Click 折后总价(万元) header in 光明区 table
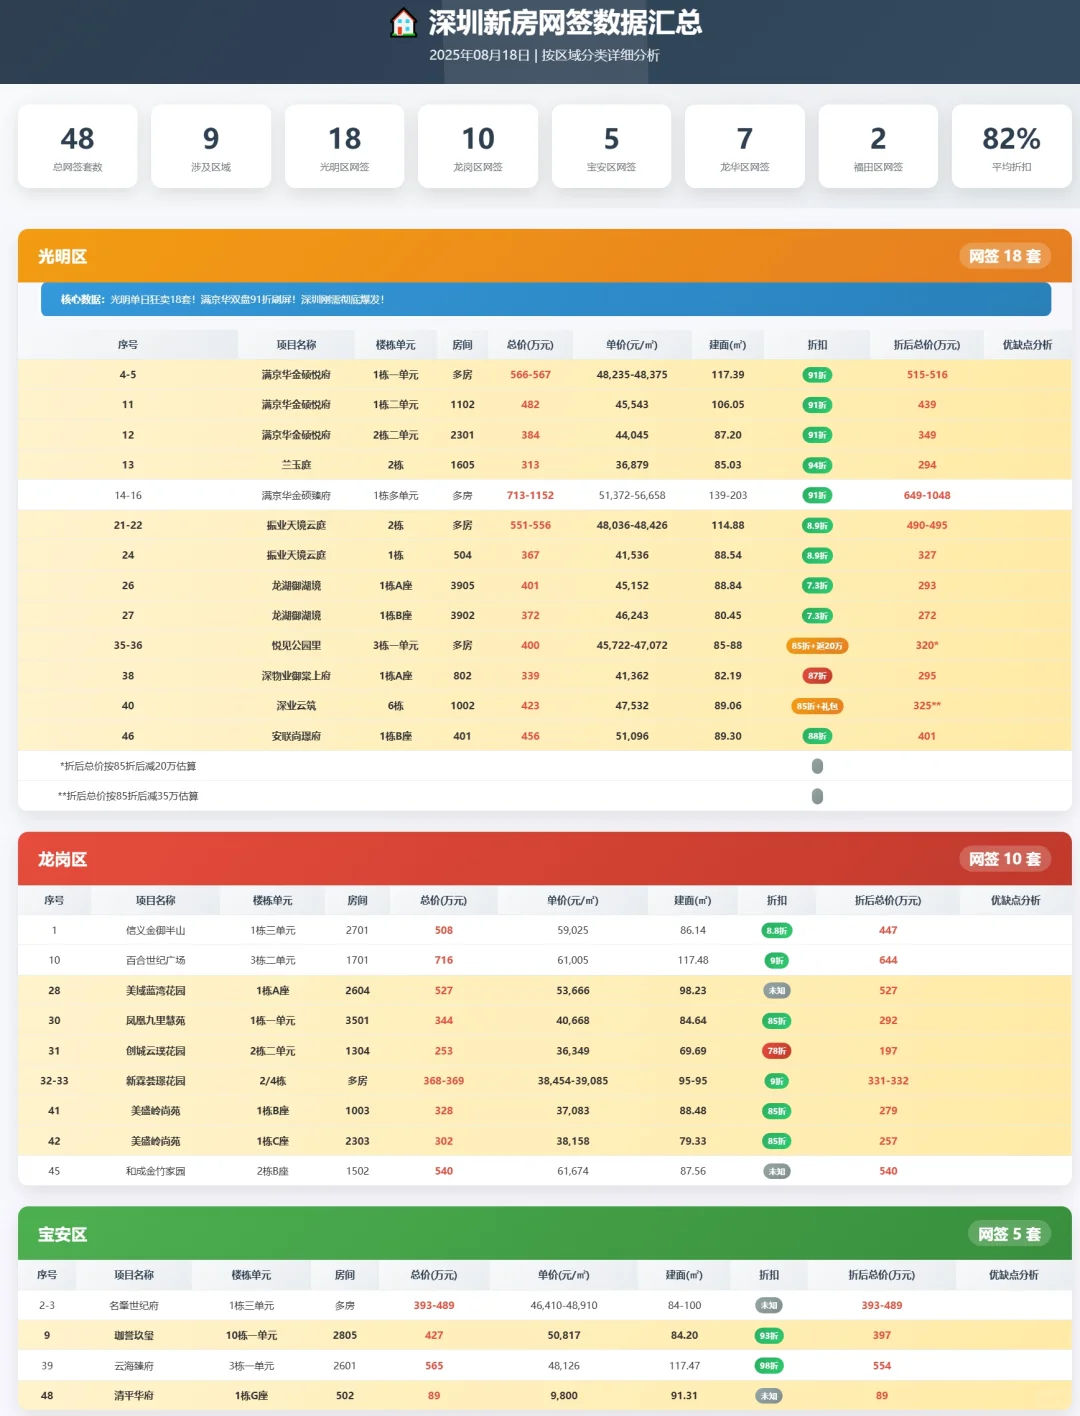Image resolution: width=1080 pixels, height=1416 pixels. click(x=927, y=345)
